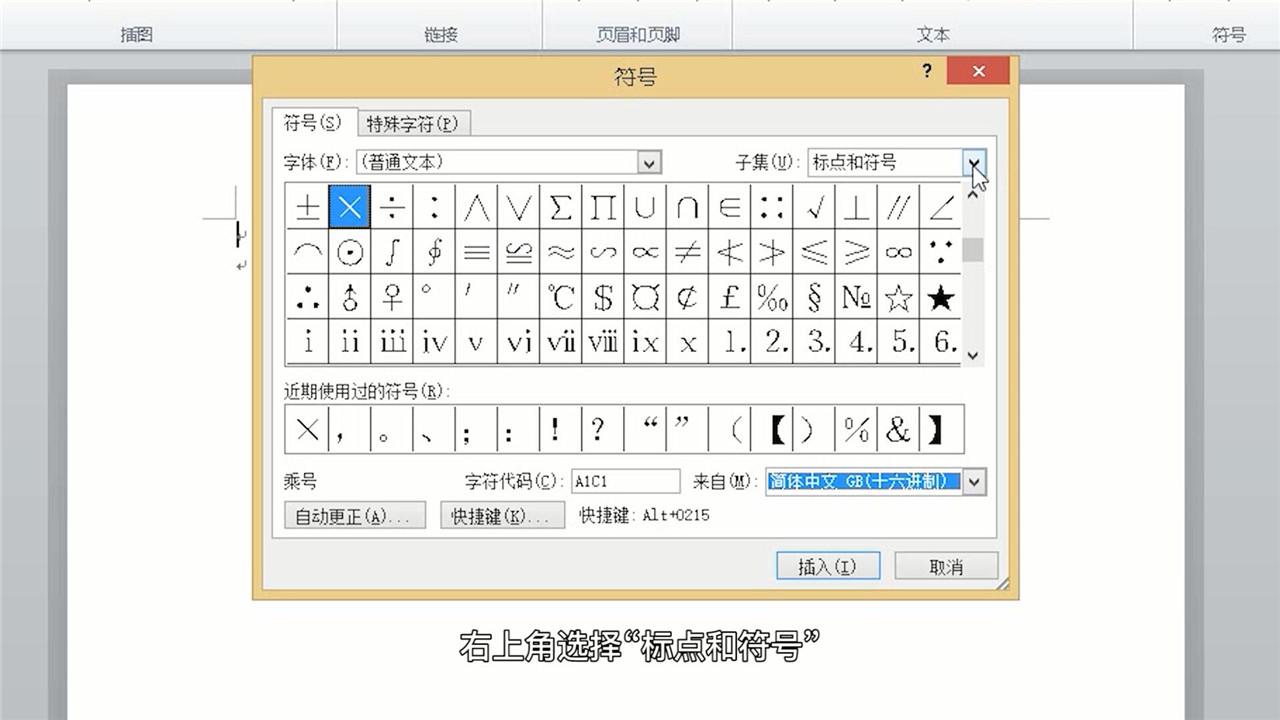This screenshot has width=1280, height=720.
Task: Select the element-of ∈ symbol
Action: [x=730, y=207]
